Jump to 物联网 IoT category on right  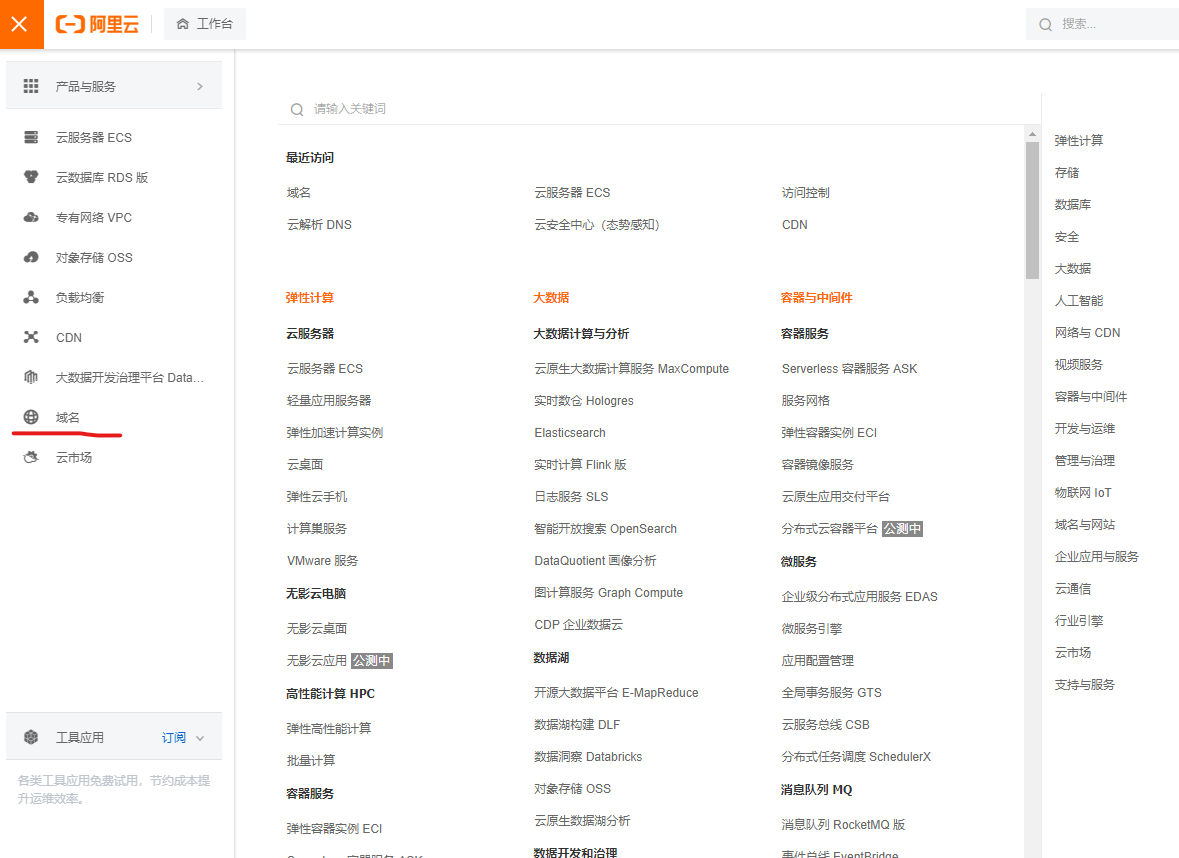pyautogui.click(x=1083, y=493)
